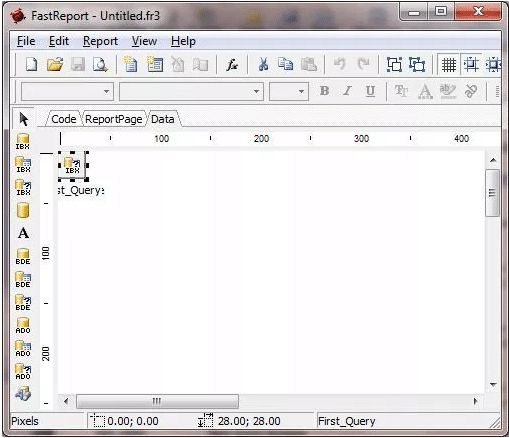This screenshot has height=438, width=509.
Task: Open the page settings icon
Action: (x=200, y=64)
